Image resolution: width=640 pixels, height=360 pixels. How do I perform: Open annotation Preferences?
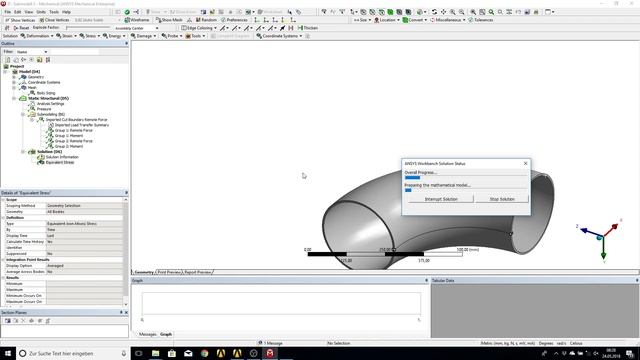[x=234, y=20]
